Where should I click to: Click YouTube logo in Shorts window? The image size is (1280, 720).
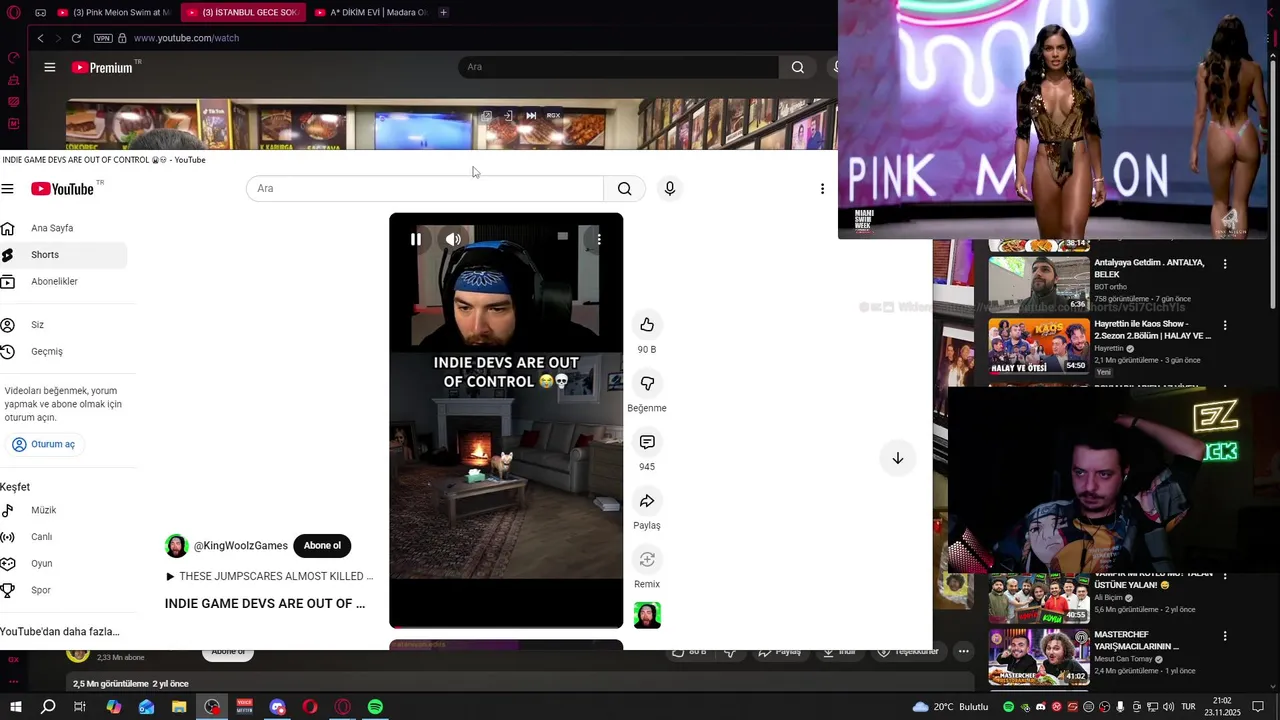pos(62,189)
